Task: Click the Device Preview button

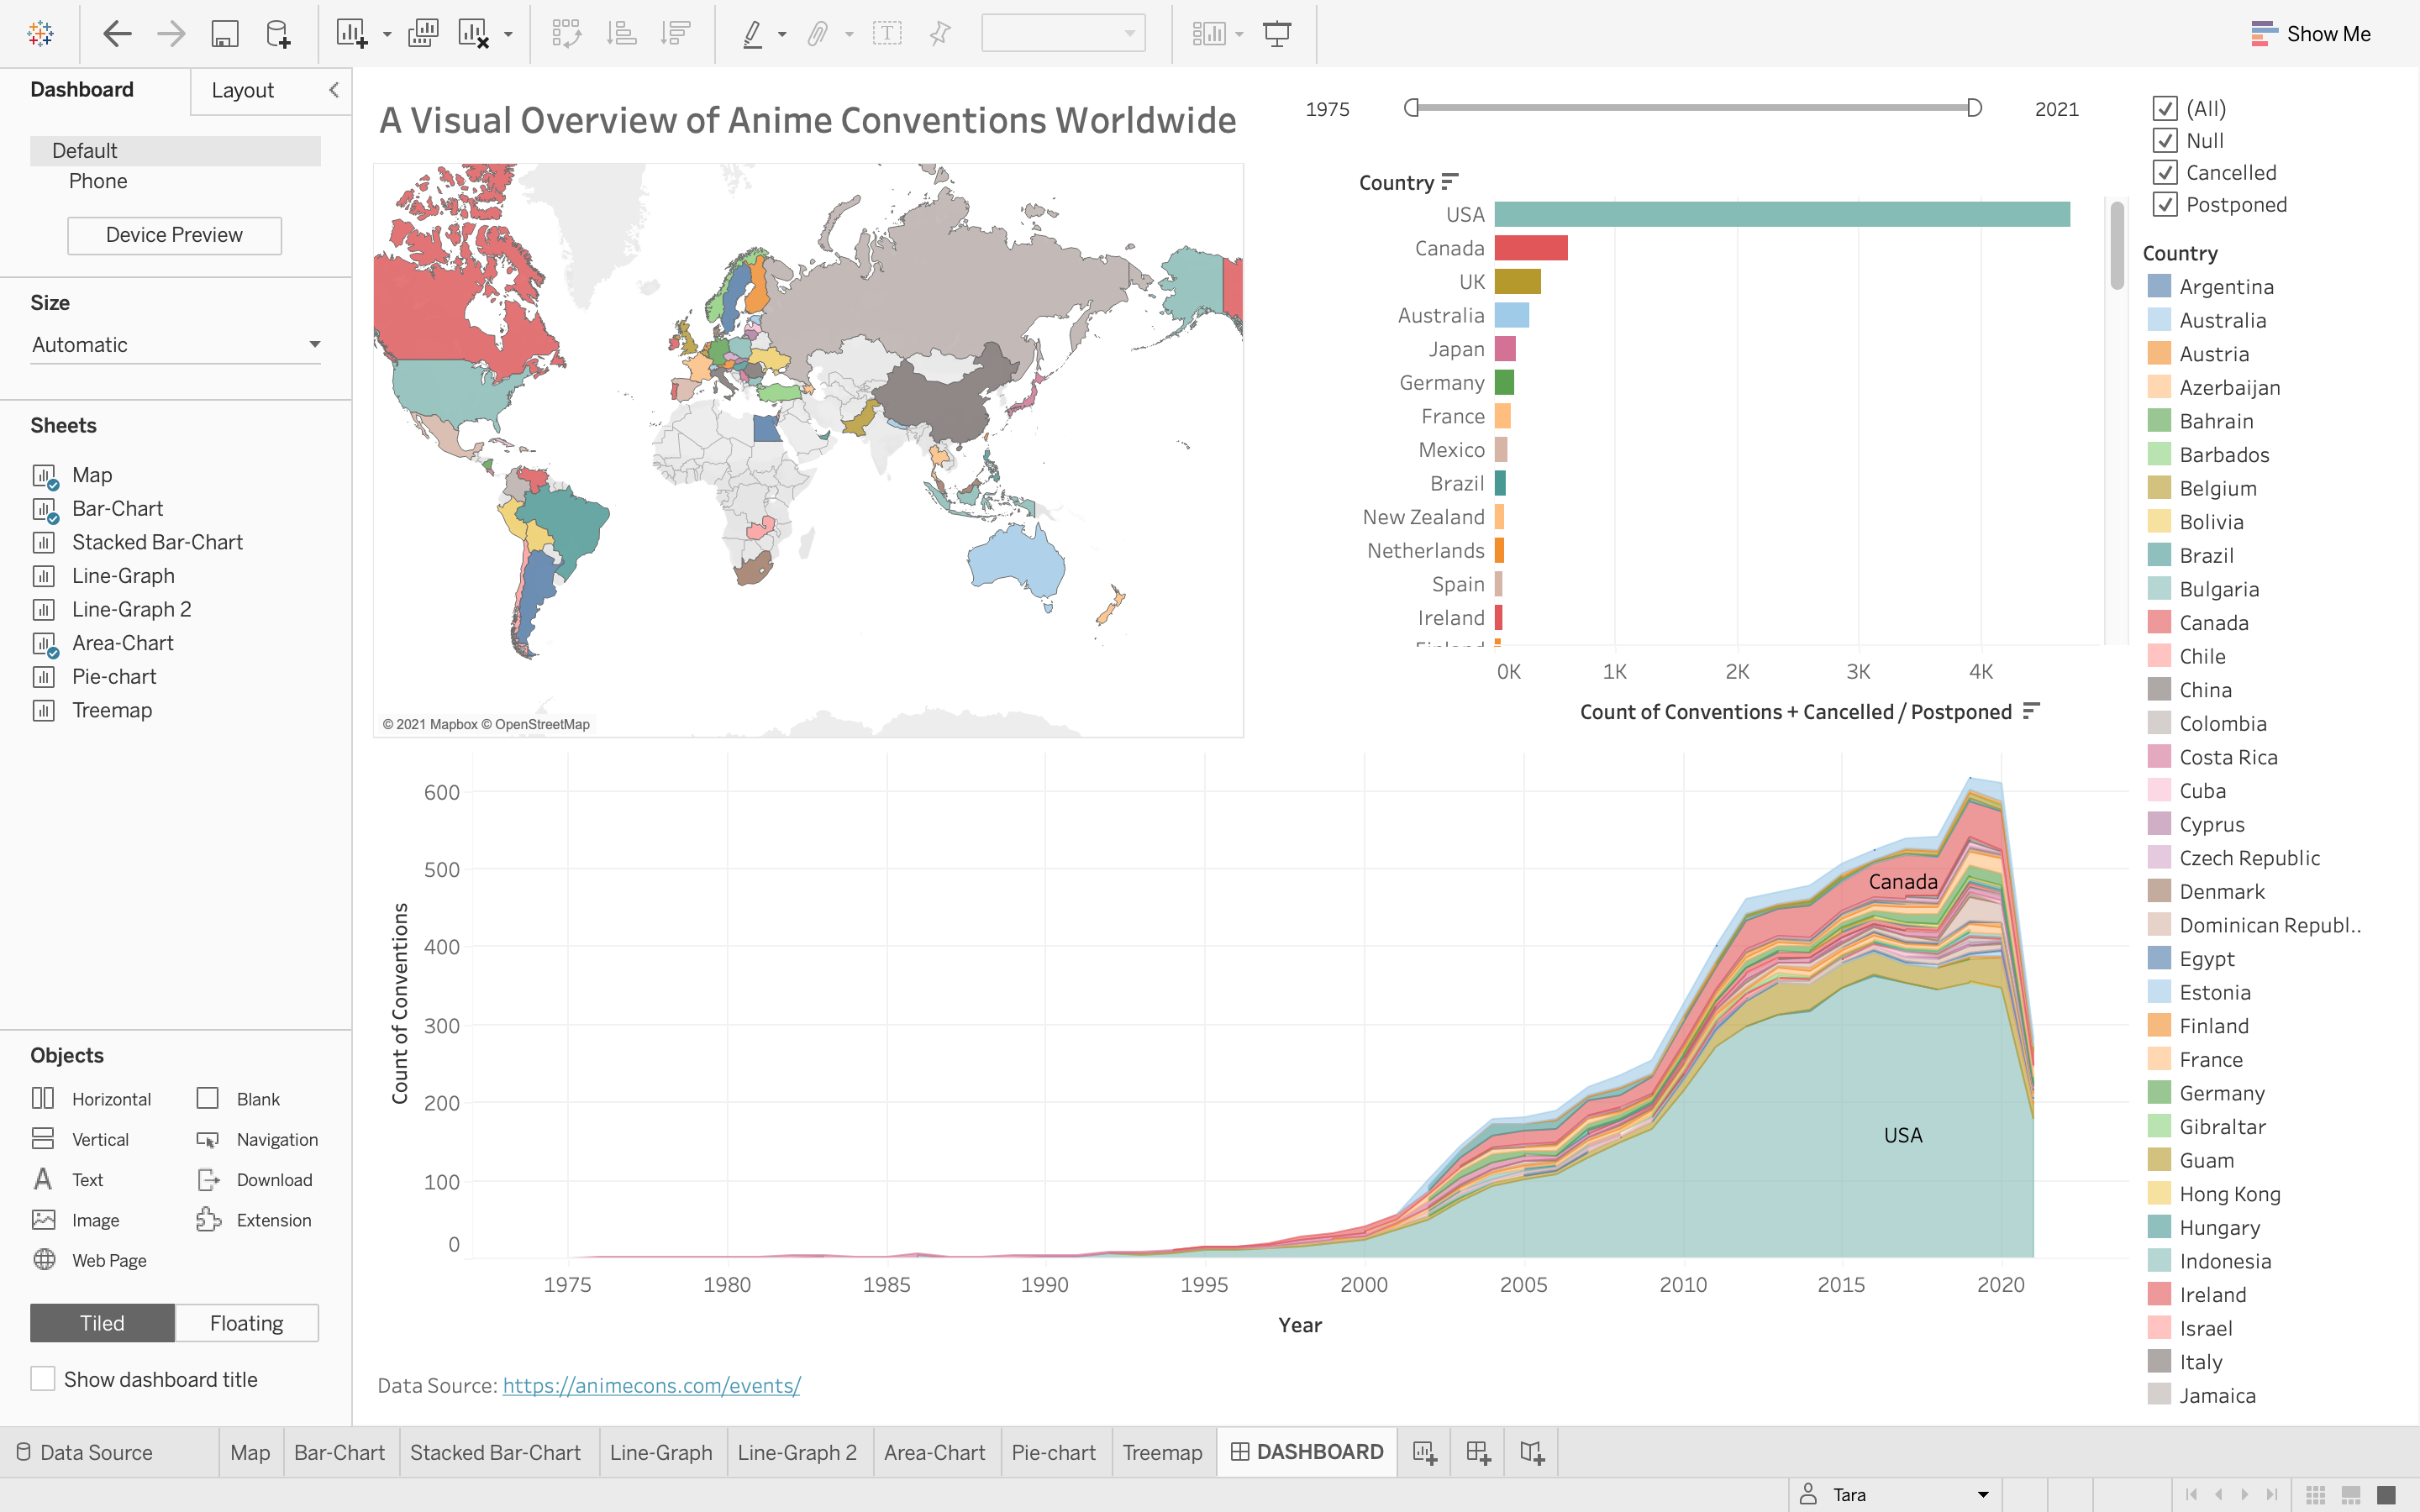Action: 174,235
